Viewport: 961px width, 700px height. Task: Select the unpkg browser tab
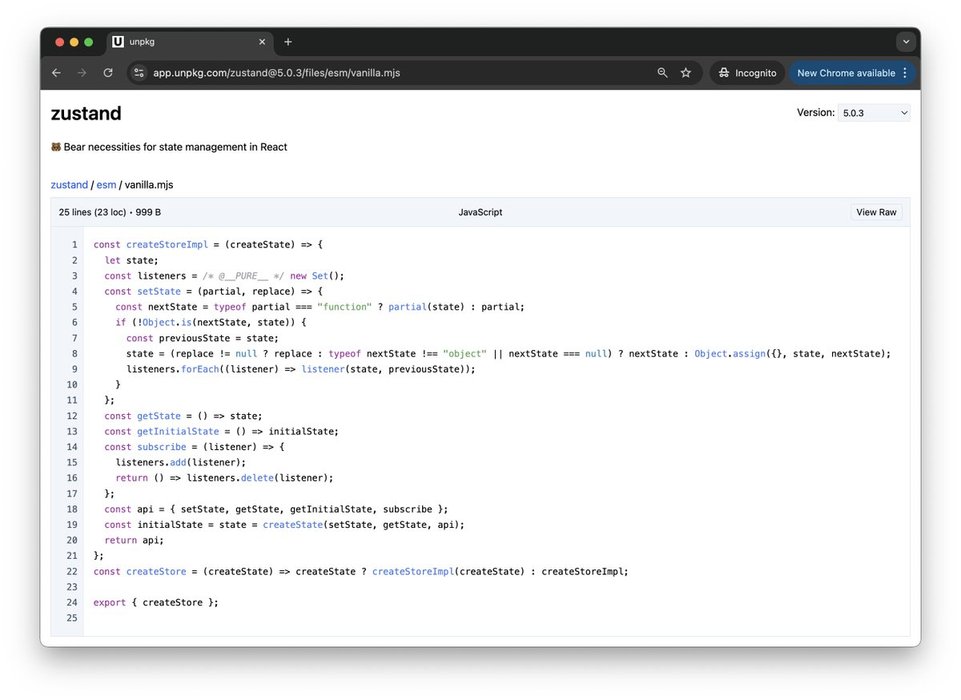coord(190,42)
